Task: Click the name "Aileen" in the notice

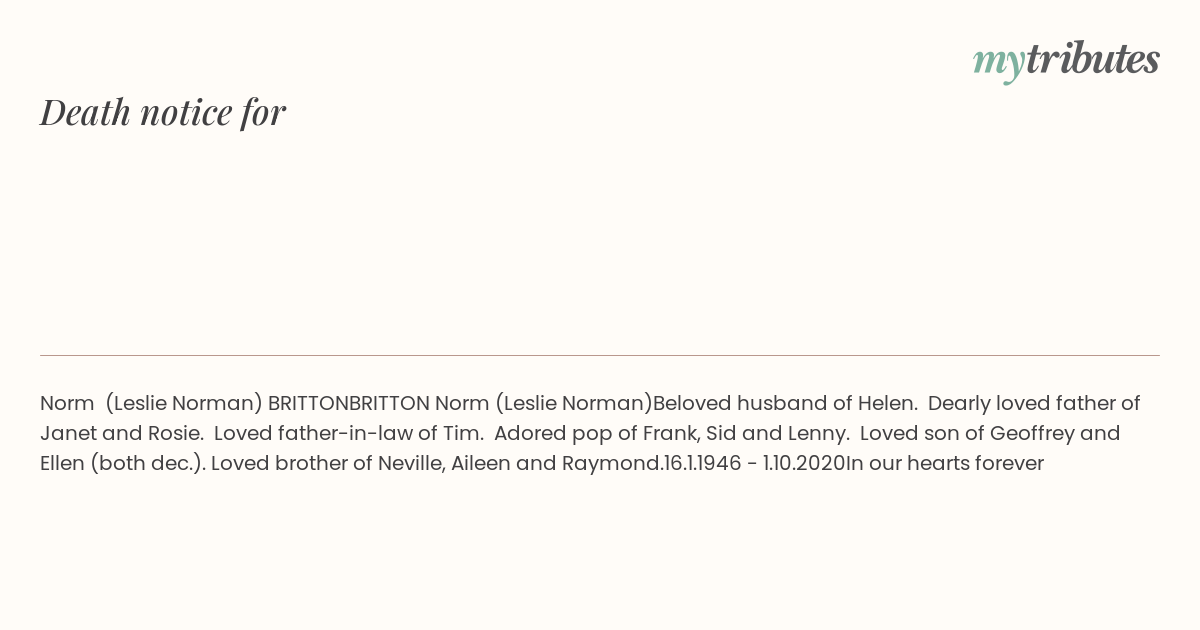Action: pyautogui.click(x=480, y=463)
